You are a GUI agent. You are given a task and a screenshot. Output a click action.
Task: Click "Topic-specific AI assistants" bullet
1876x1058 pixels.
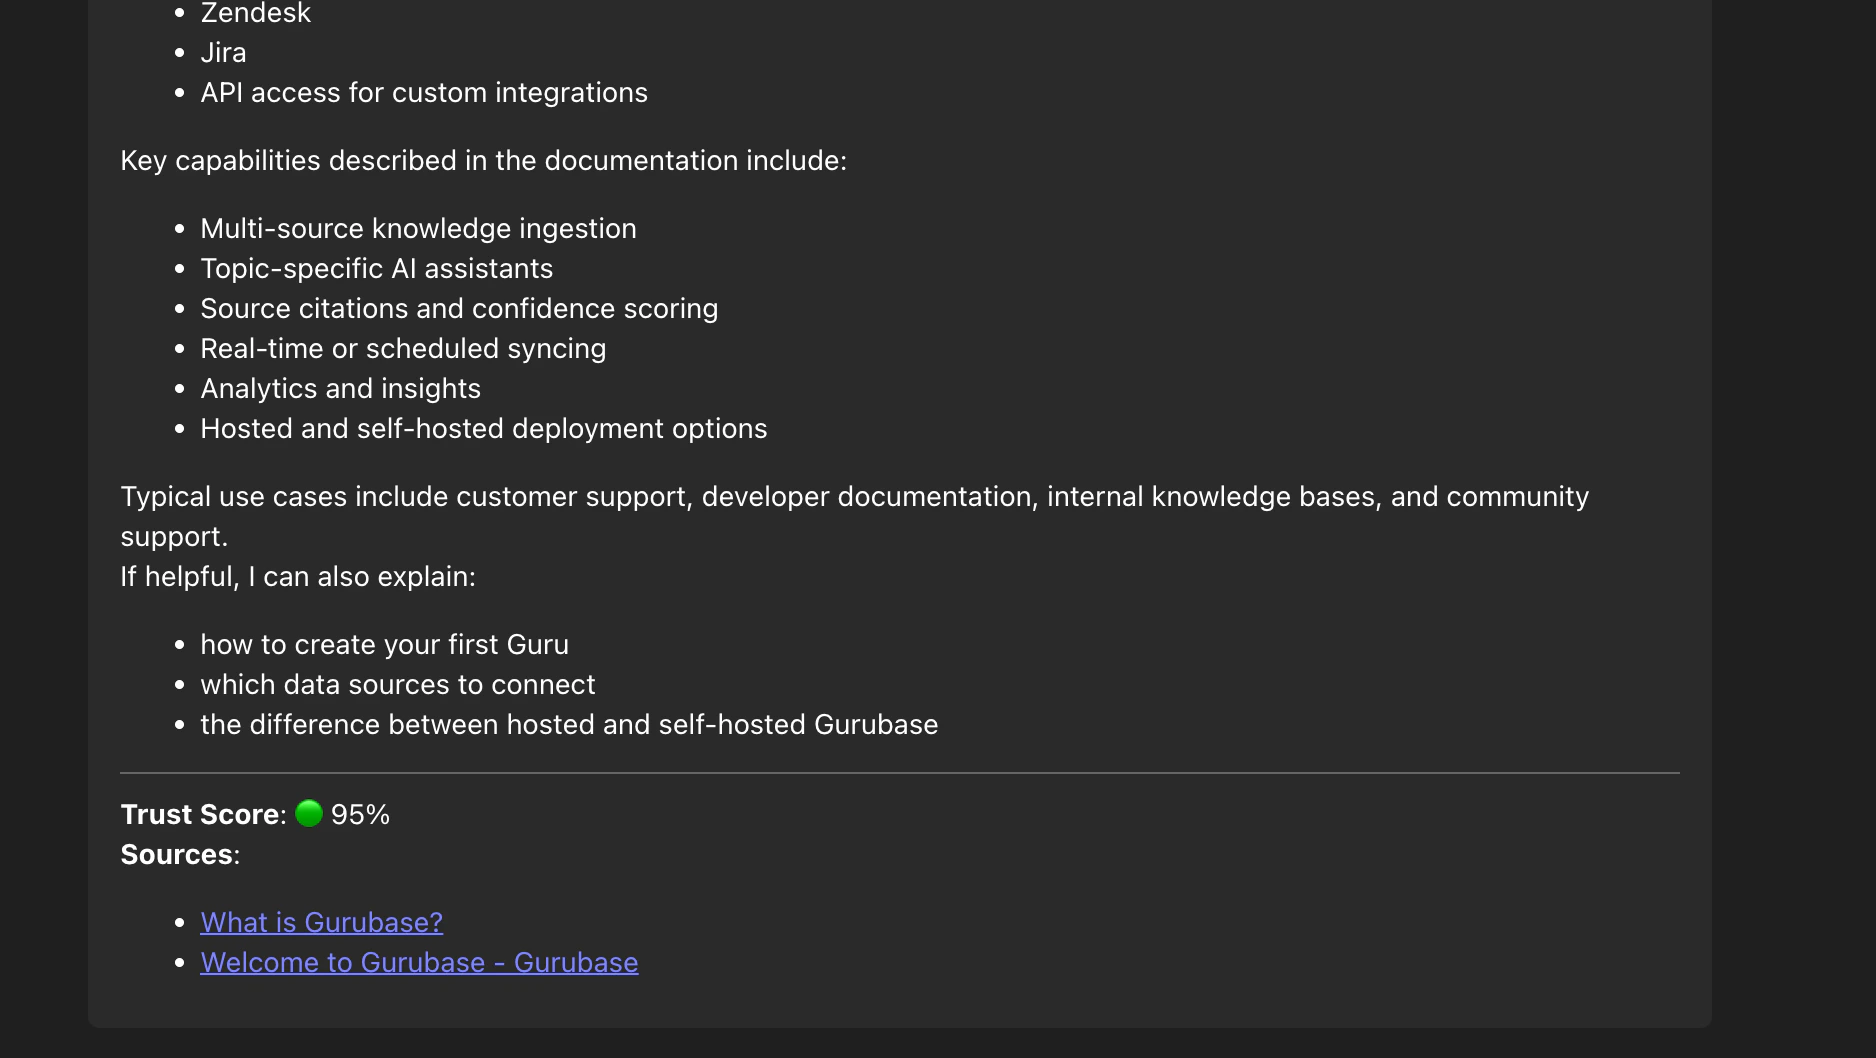coord(376,268)
